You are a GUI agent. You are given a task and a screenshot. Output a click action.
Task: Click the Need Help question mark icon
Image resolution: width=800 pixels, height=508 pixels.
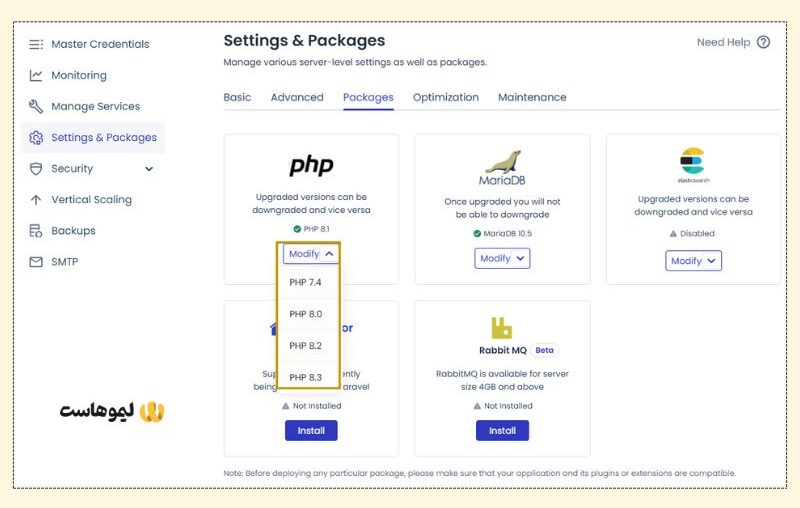click(763, 42)
